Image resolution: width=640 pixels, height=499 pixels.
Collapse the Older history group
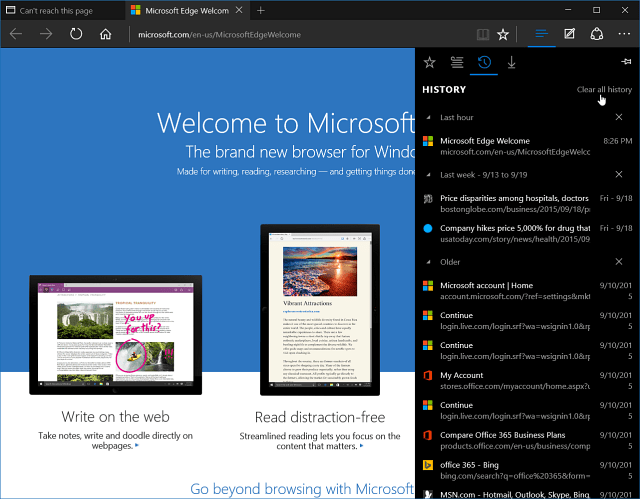click(x=428, y=262)
